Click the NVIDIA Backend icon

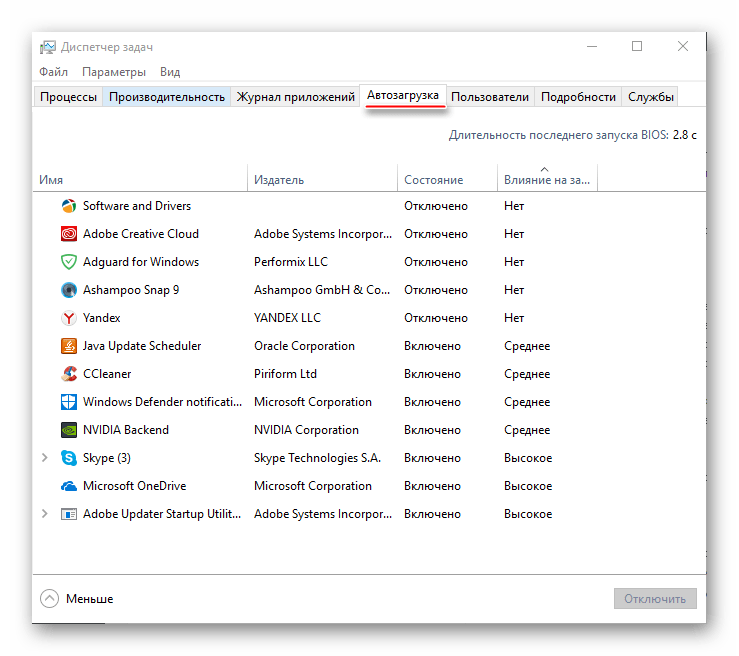69,430
